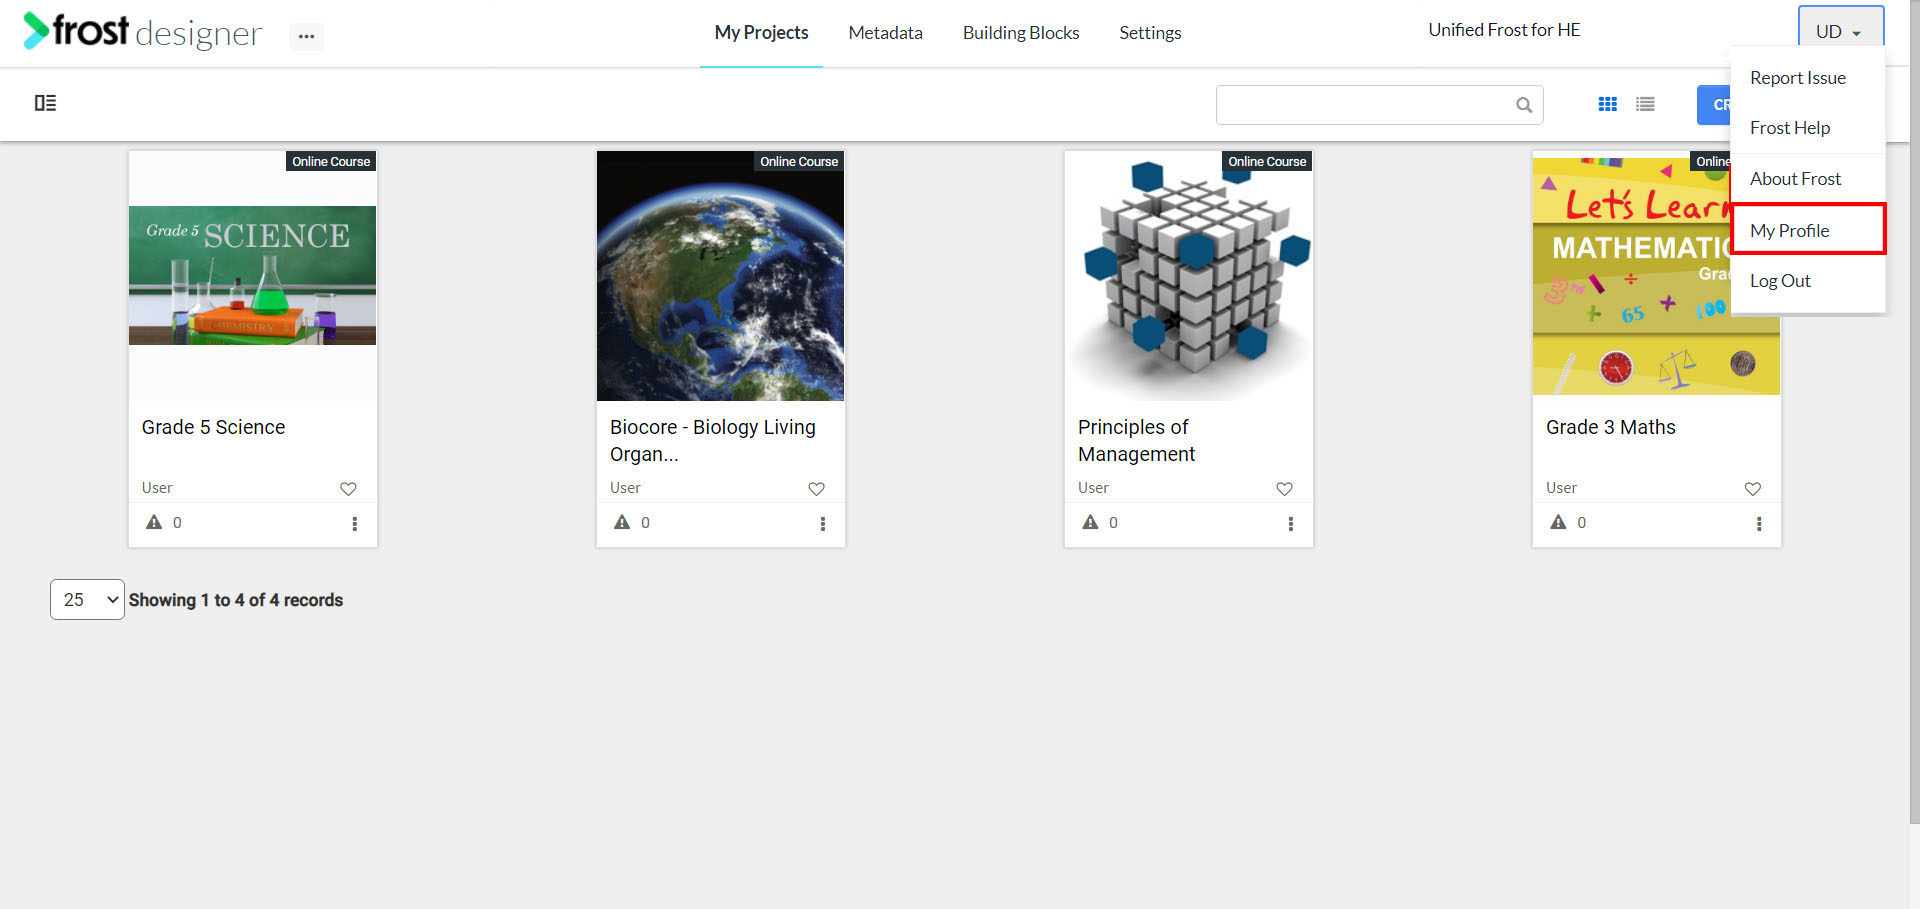The image size is (1920, 909).
Task: Open the Building Blocks tab
Action: coord(1021,33)
